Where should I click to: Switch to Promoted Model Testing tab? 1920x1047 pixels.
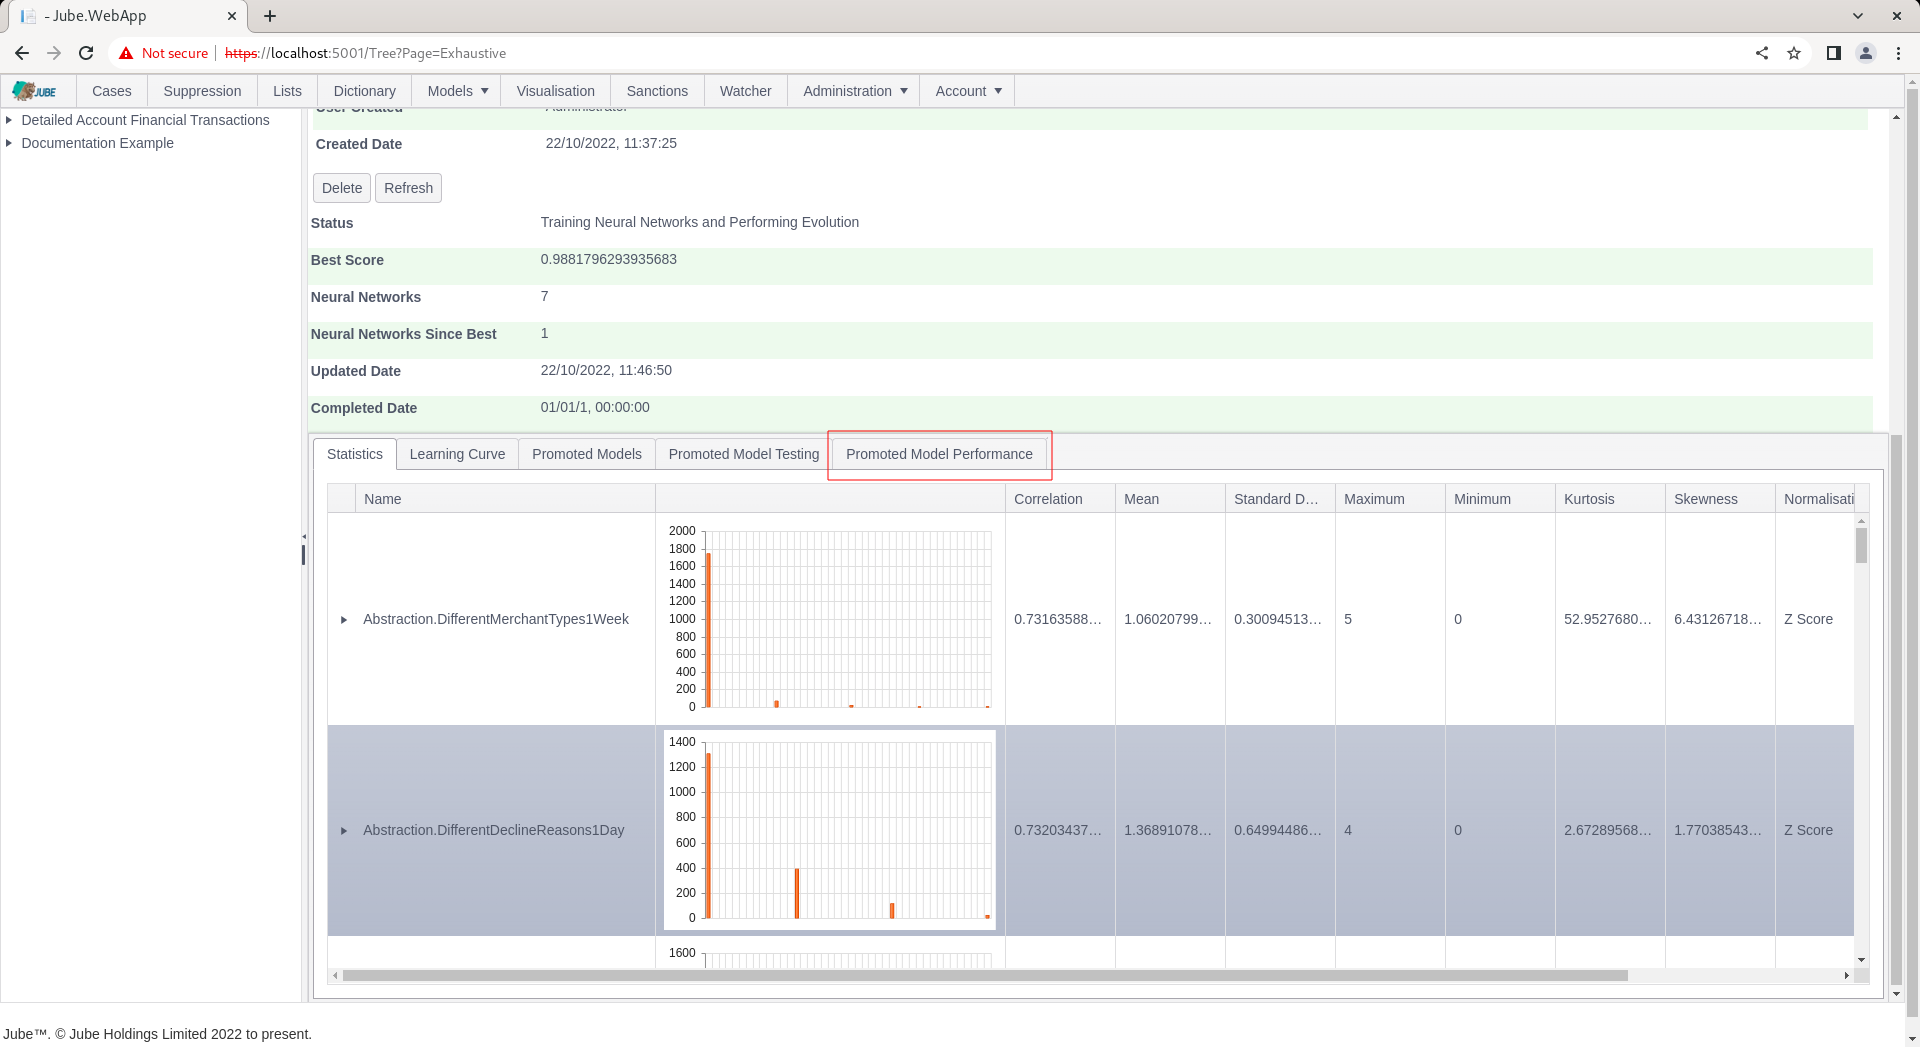(743, 454)
